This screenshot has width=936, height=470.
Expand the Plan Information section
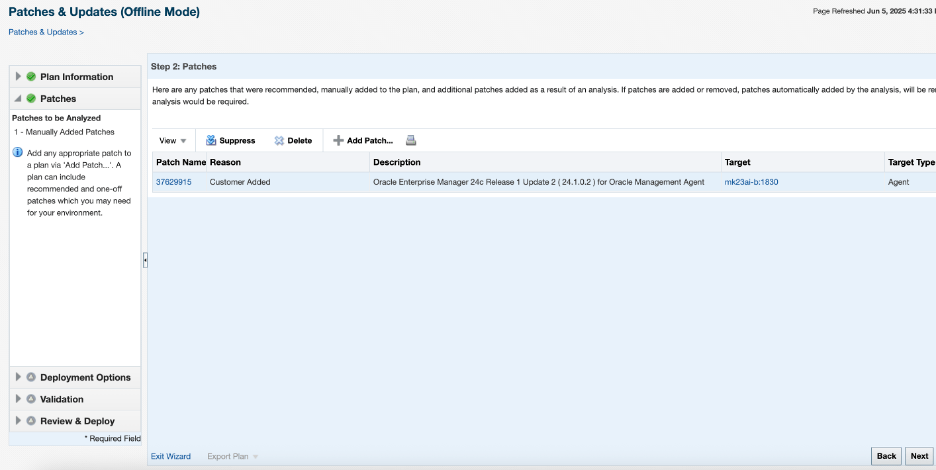(x=18, y=77)
